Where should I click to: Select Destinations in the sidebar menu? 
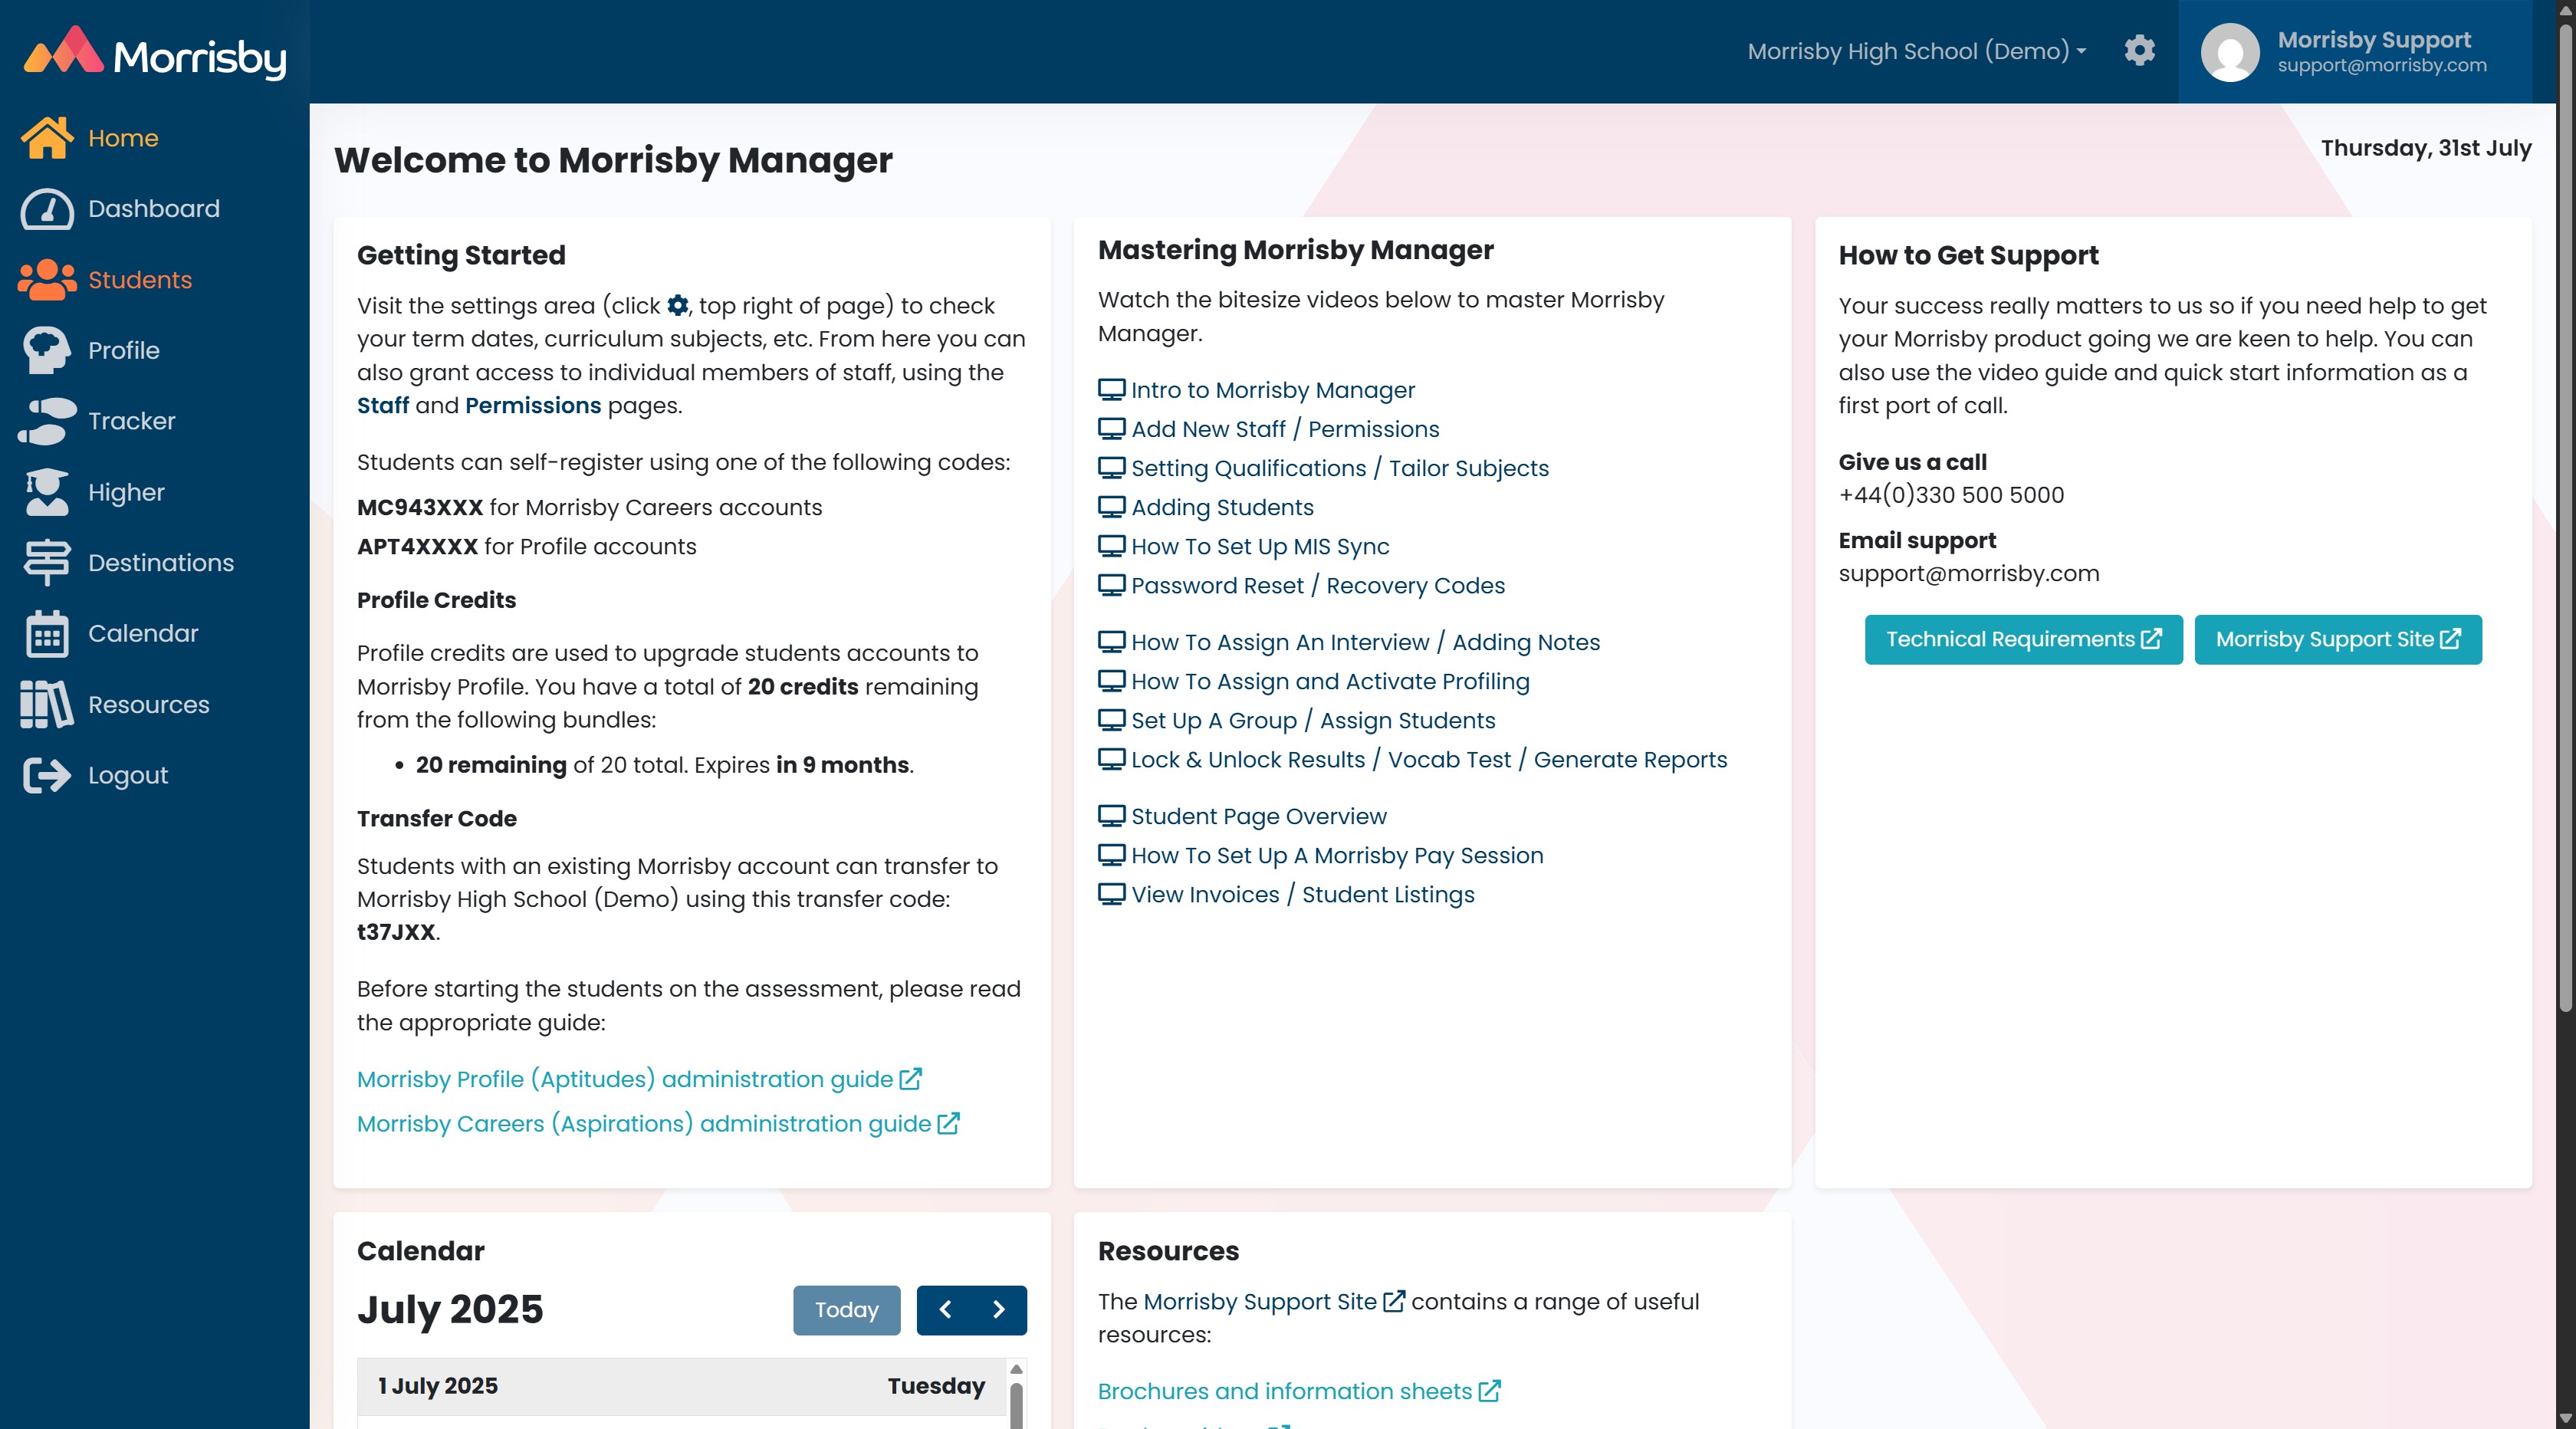(161, 563)
